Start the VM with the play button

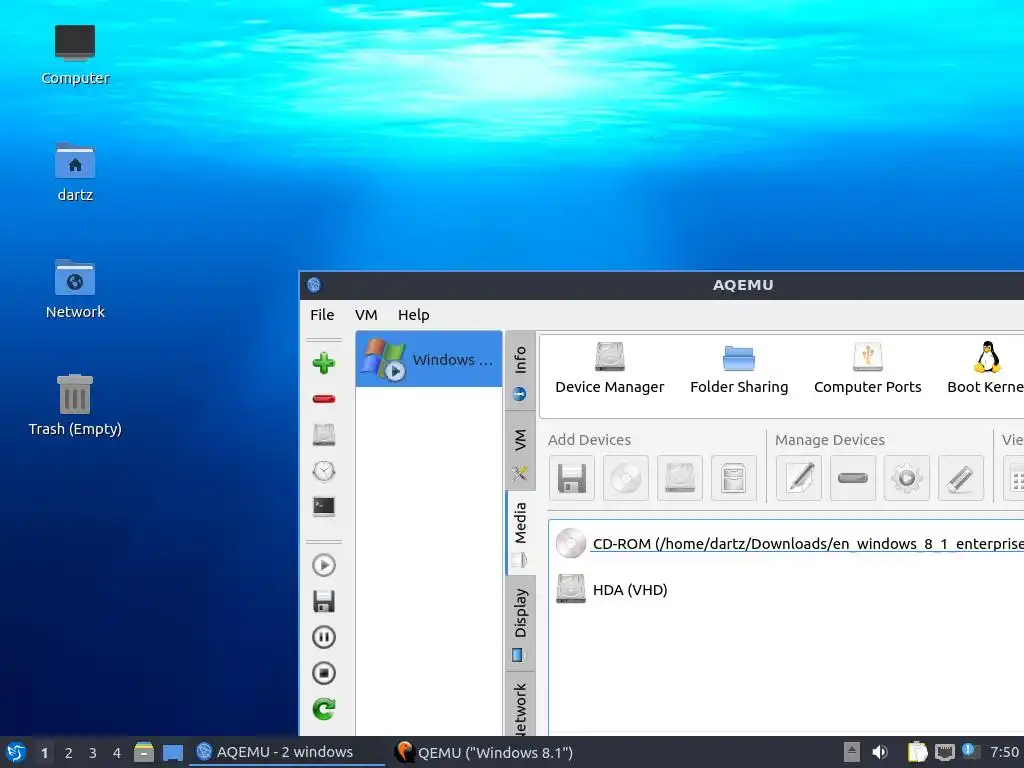coord(323,565)
